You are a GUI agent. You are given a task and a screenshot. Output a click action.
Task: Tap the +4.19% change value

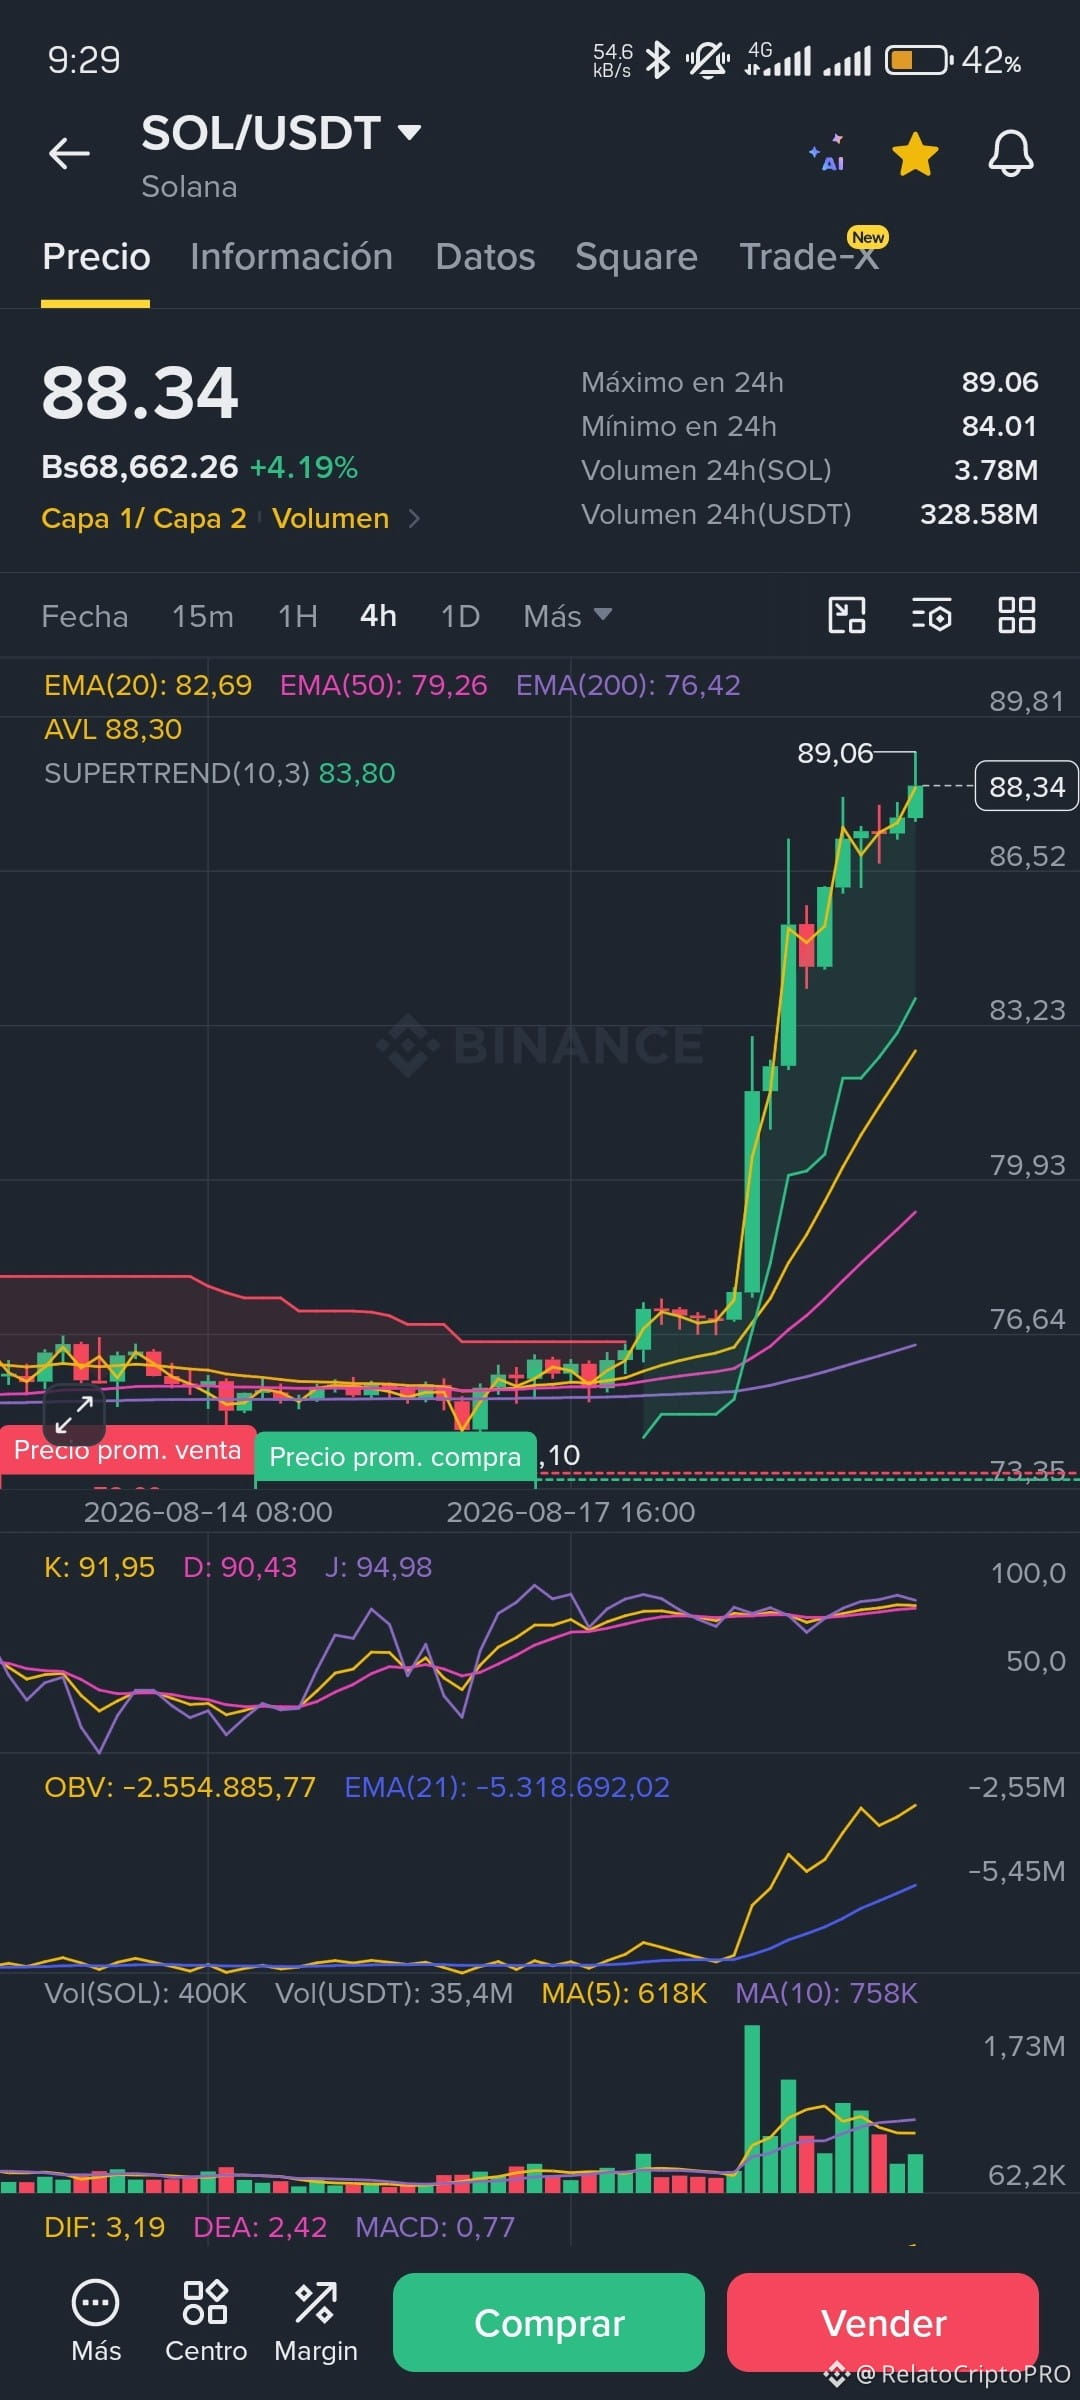click(x=304, y=467)
